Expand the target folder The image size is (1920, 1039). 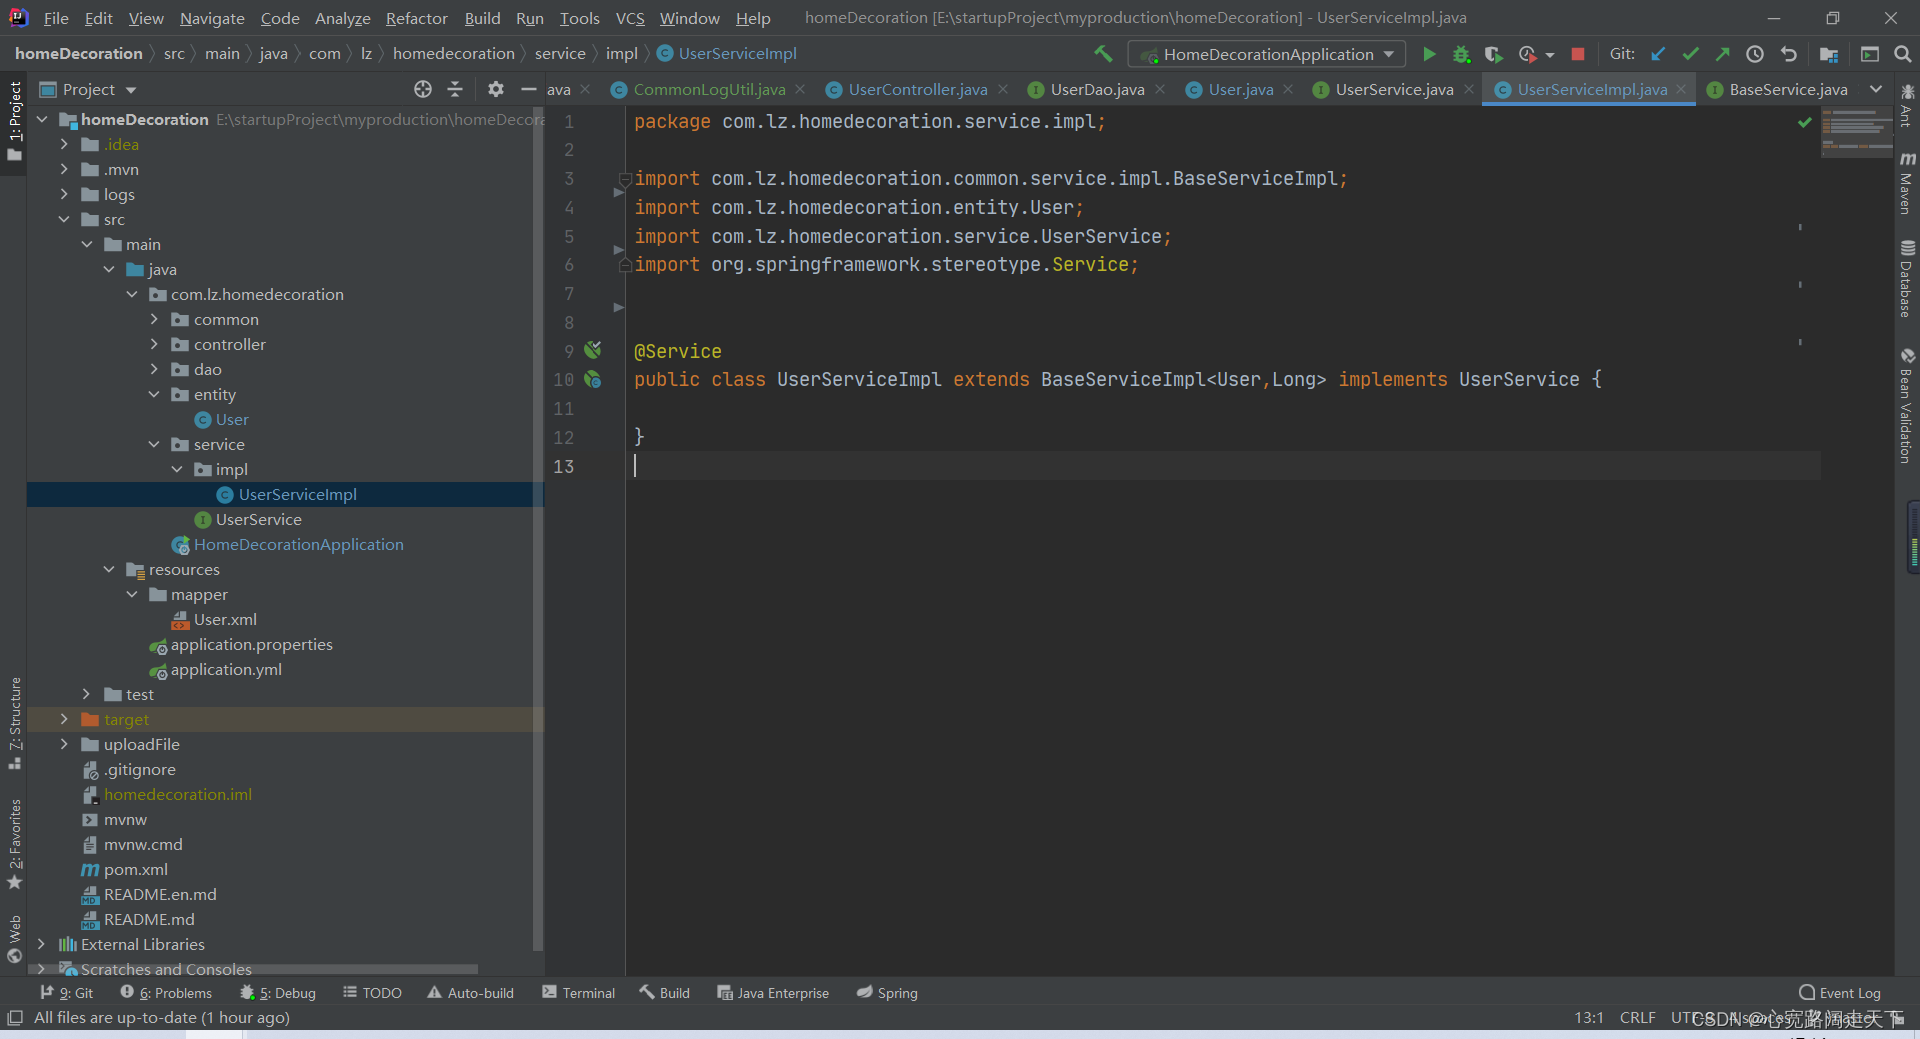[x=64, y=719]
